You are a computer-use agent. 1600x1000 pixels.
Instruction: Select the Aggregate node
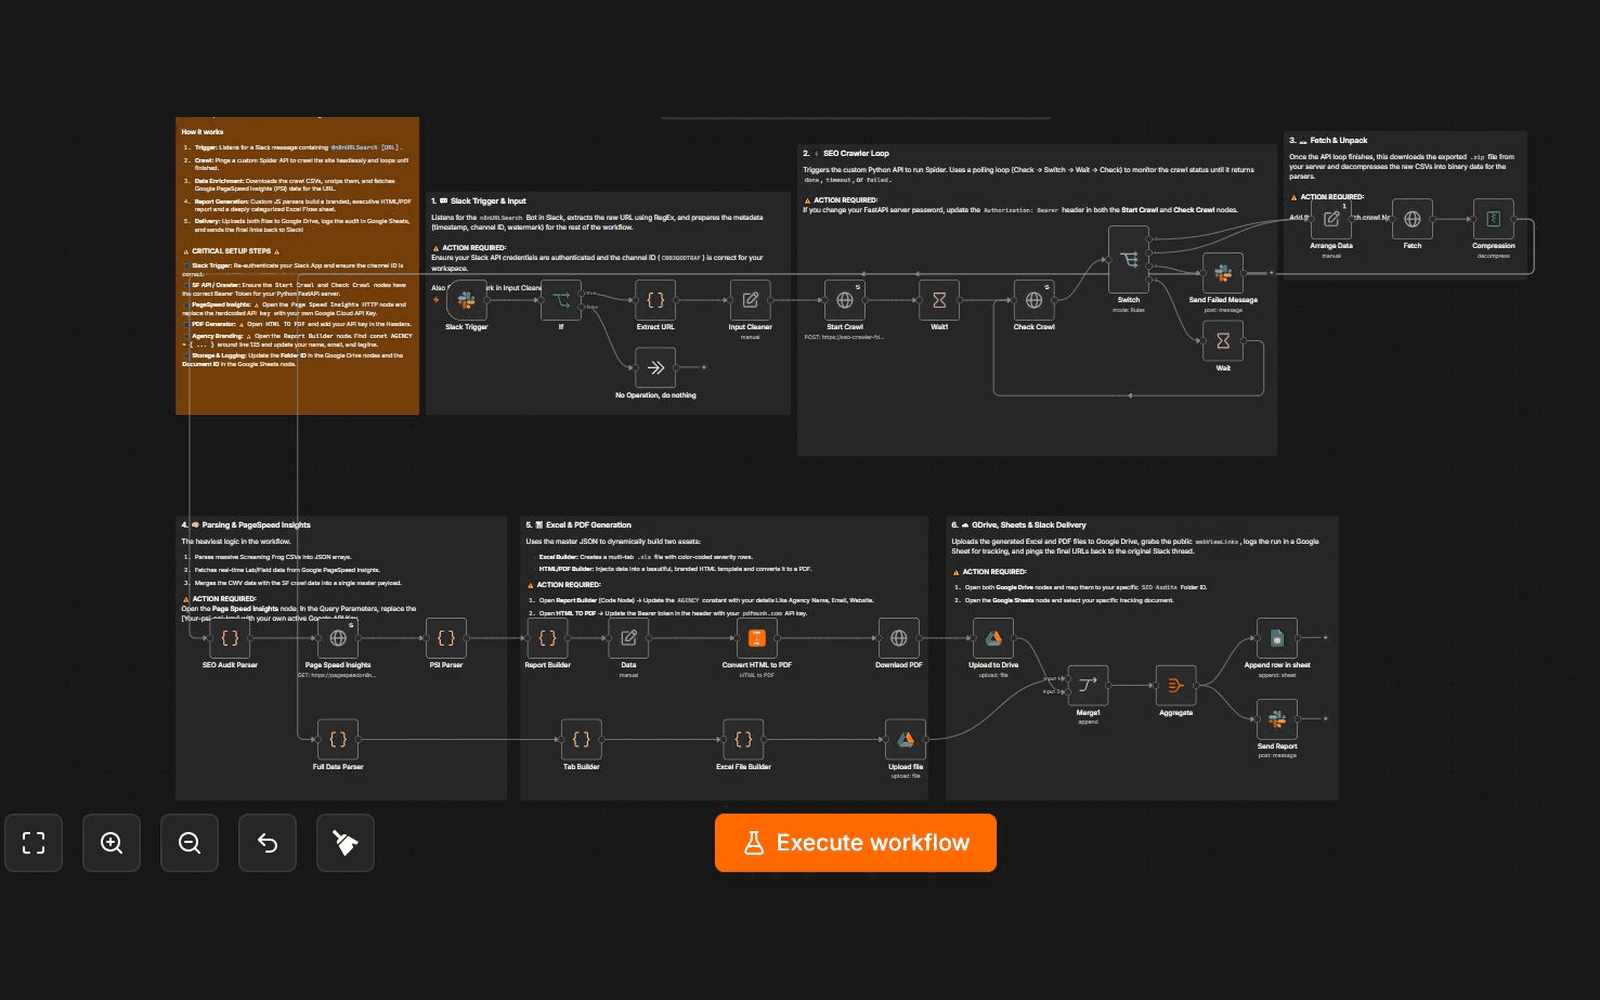click(x=1176, y=686)
